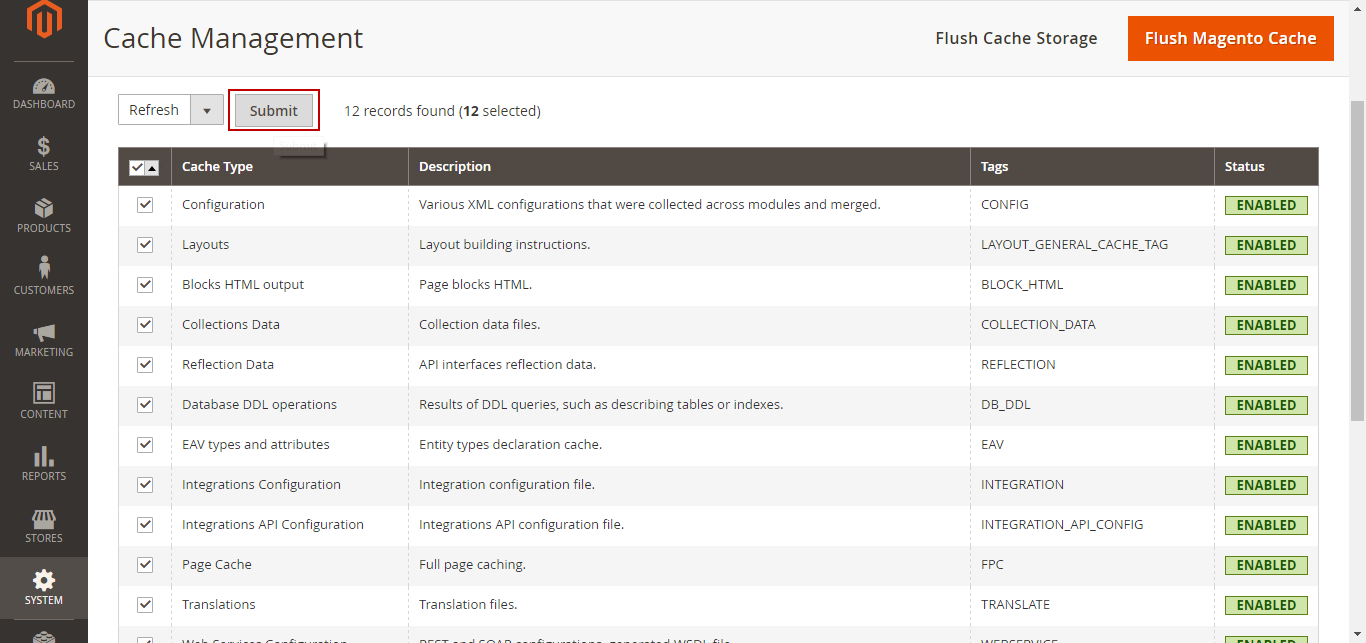
Task: Open the Customers person icon
Action: [x=44, y=269]
